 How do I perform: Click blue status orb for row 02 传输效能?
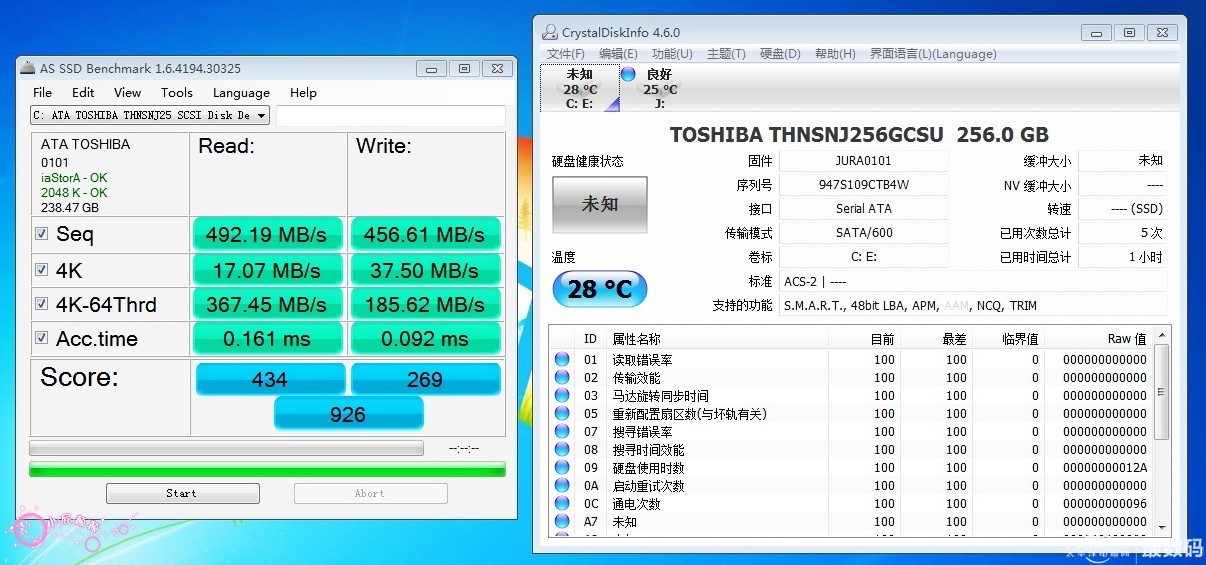(x=562, y=378)
